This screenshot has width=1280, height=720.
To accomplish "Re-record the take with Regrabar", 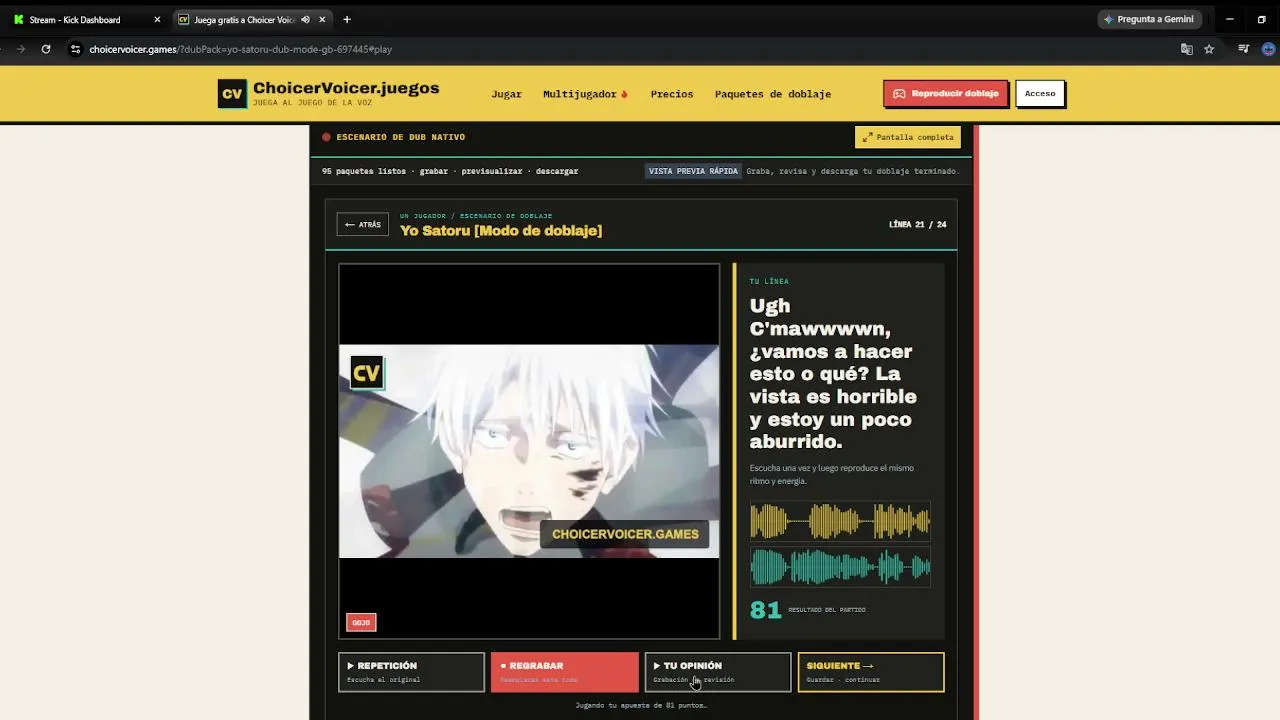I will (x=564, y=672).
